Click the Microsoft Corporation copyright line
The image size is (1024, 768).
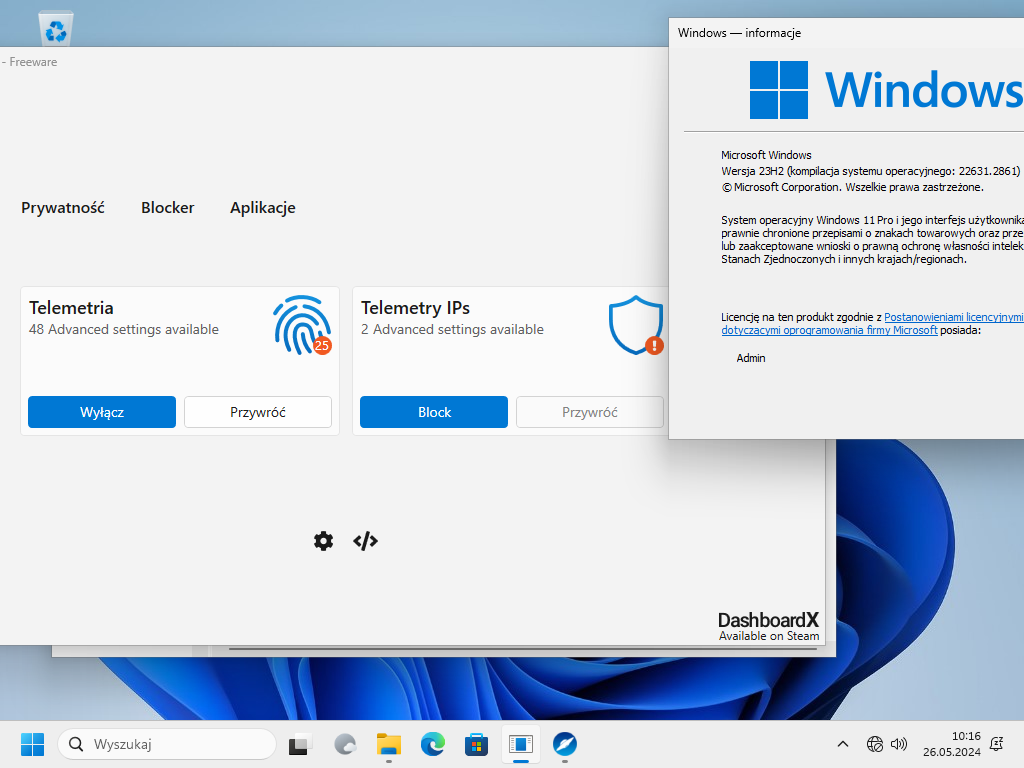pos(852,187)
